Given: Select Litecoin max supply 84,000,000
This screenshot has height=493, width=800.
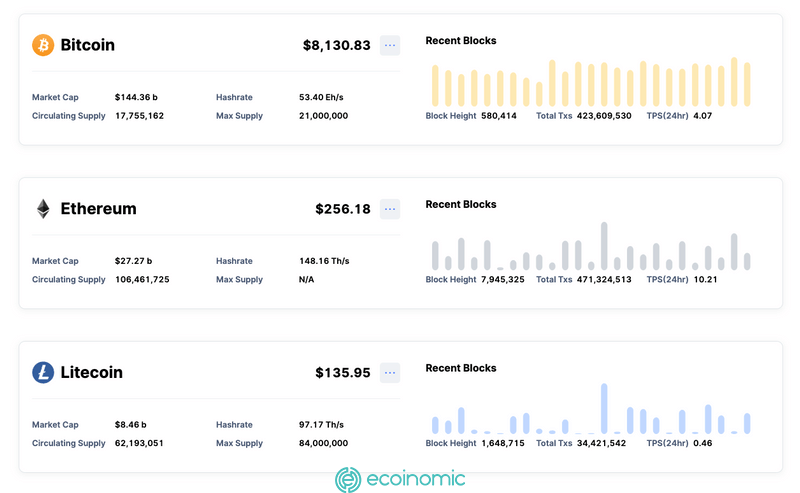Looking at the screenshot, I should pyautogui.click(x=323, y=443).
